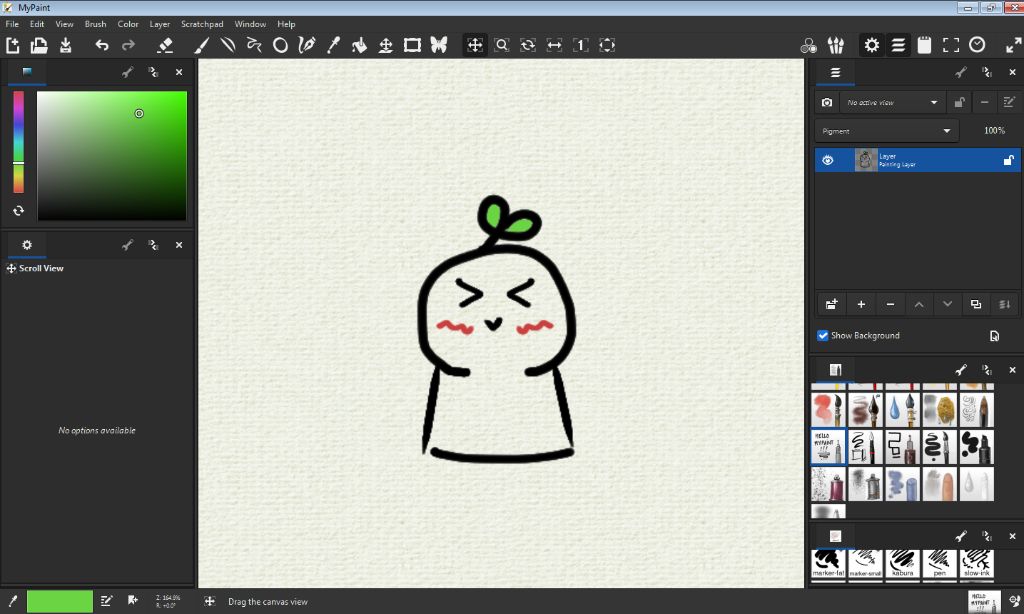The height and width of the screenshot is (614, 1024).
Task: Select the Freehand Drawing brush tool
Action: pos(201,45)
